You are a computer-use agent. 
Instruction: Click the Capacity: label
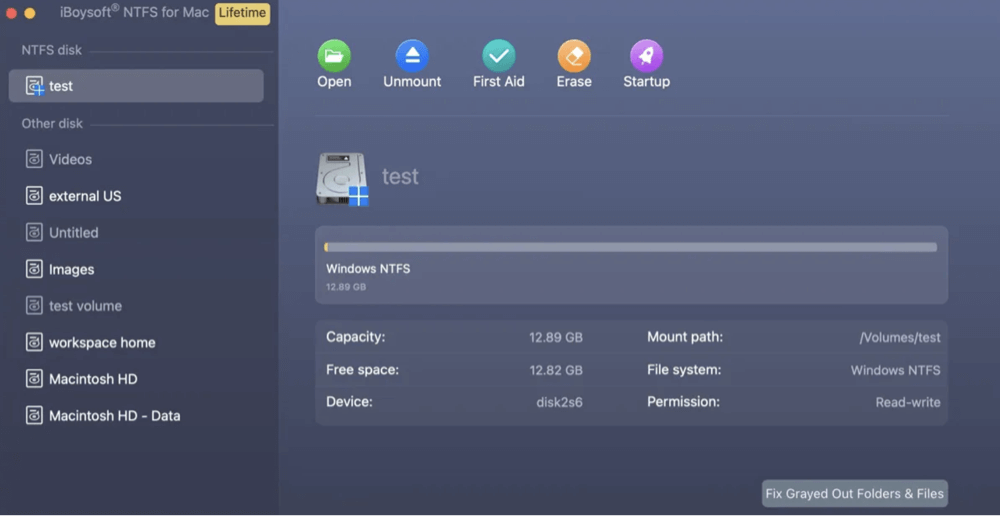tap(356, 337)
